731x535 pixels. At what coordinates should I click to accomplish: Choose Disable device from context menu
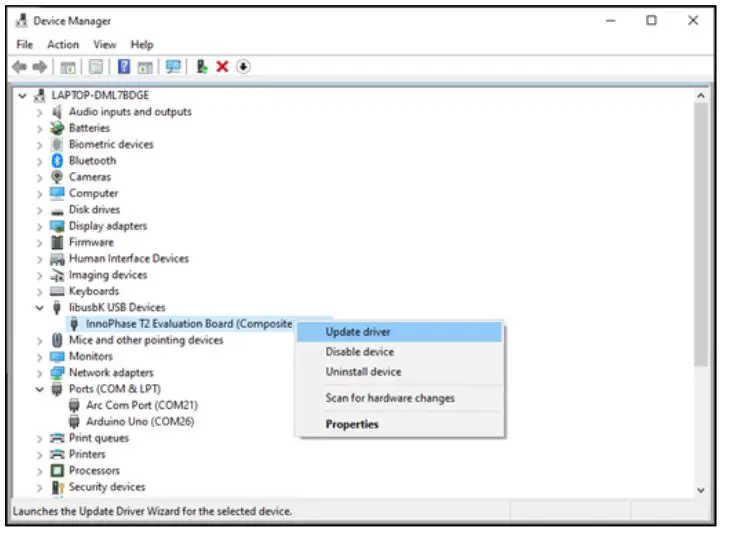click(x=400, y=352)
